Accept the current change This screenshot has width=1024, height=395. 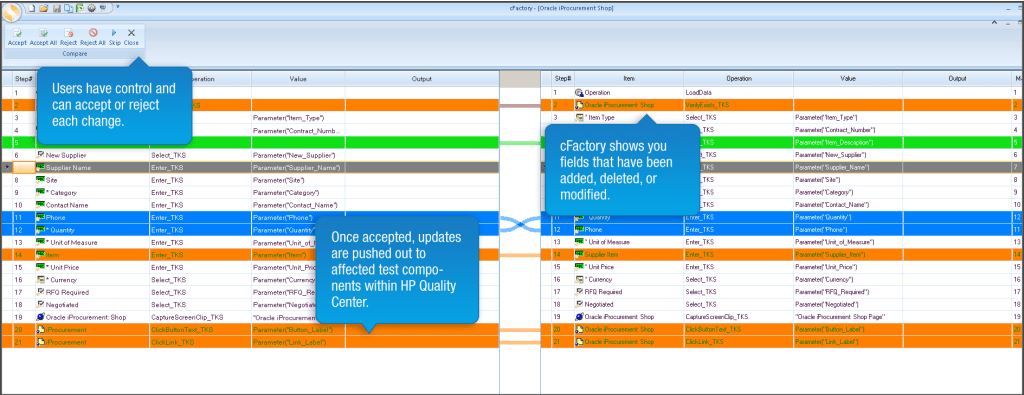coord(18,37)
